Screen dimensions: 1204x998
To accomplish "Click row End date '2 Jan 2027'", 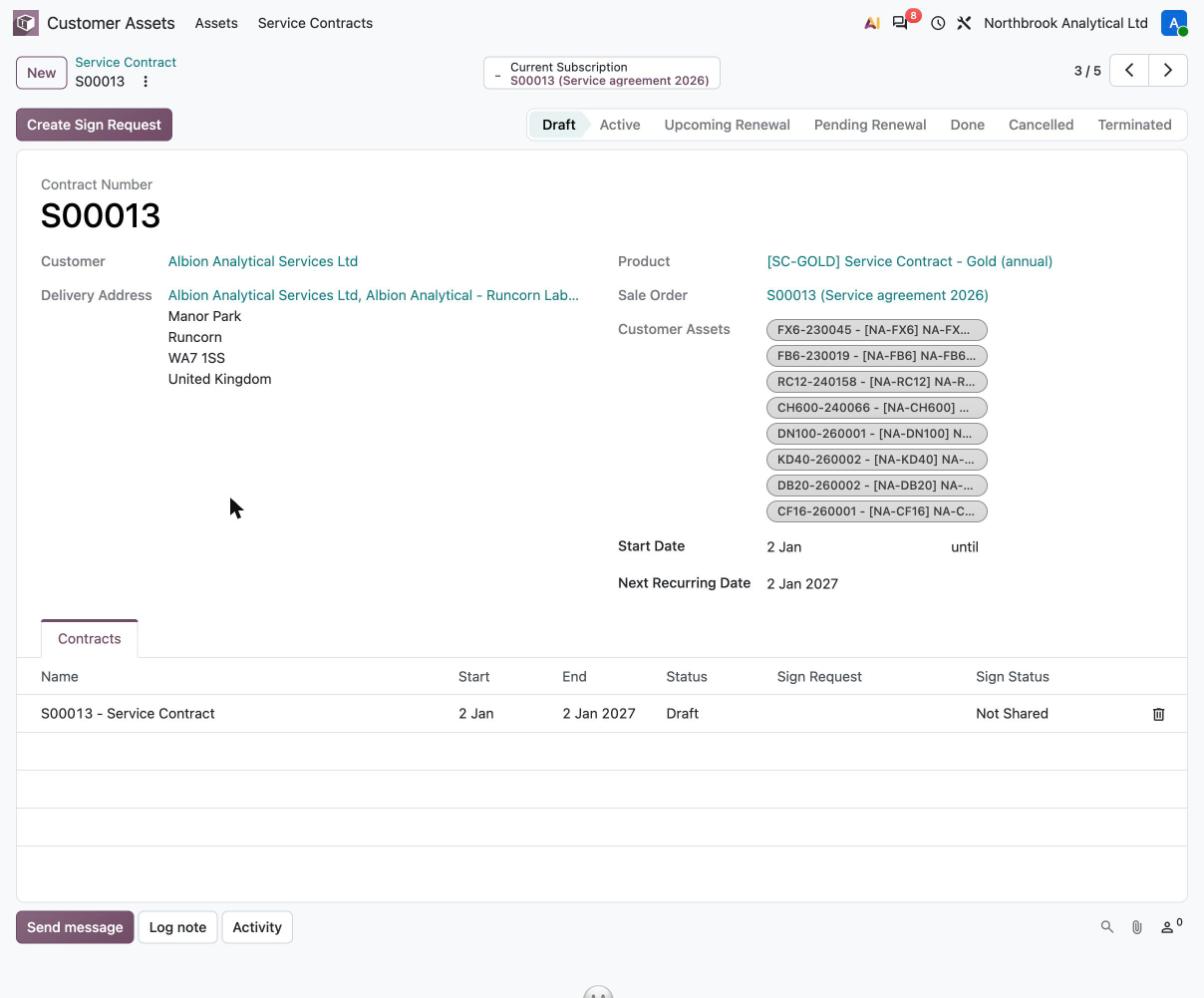I will pos(598,714).
